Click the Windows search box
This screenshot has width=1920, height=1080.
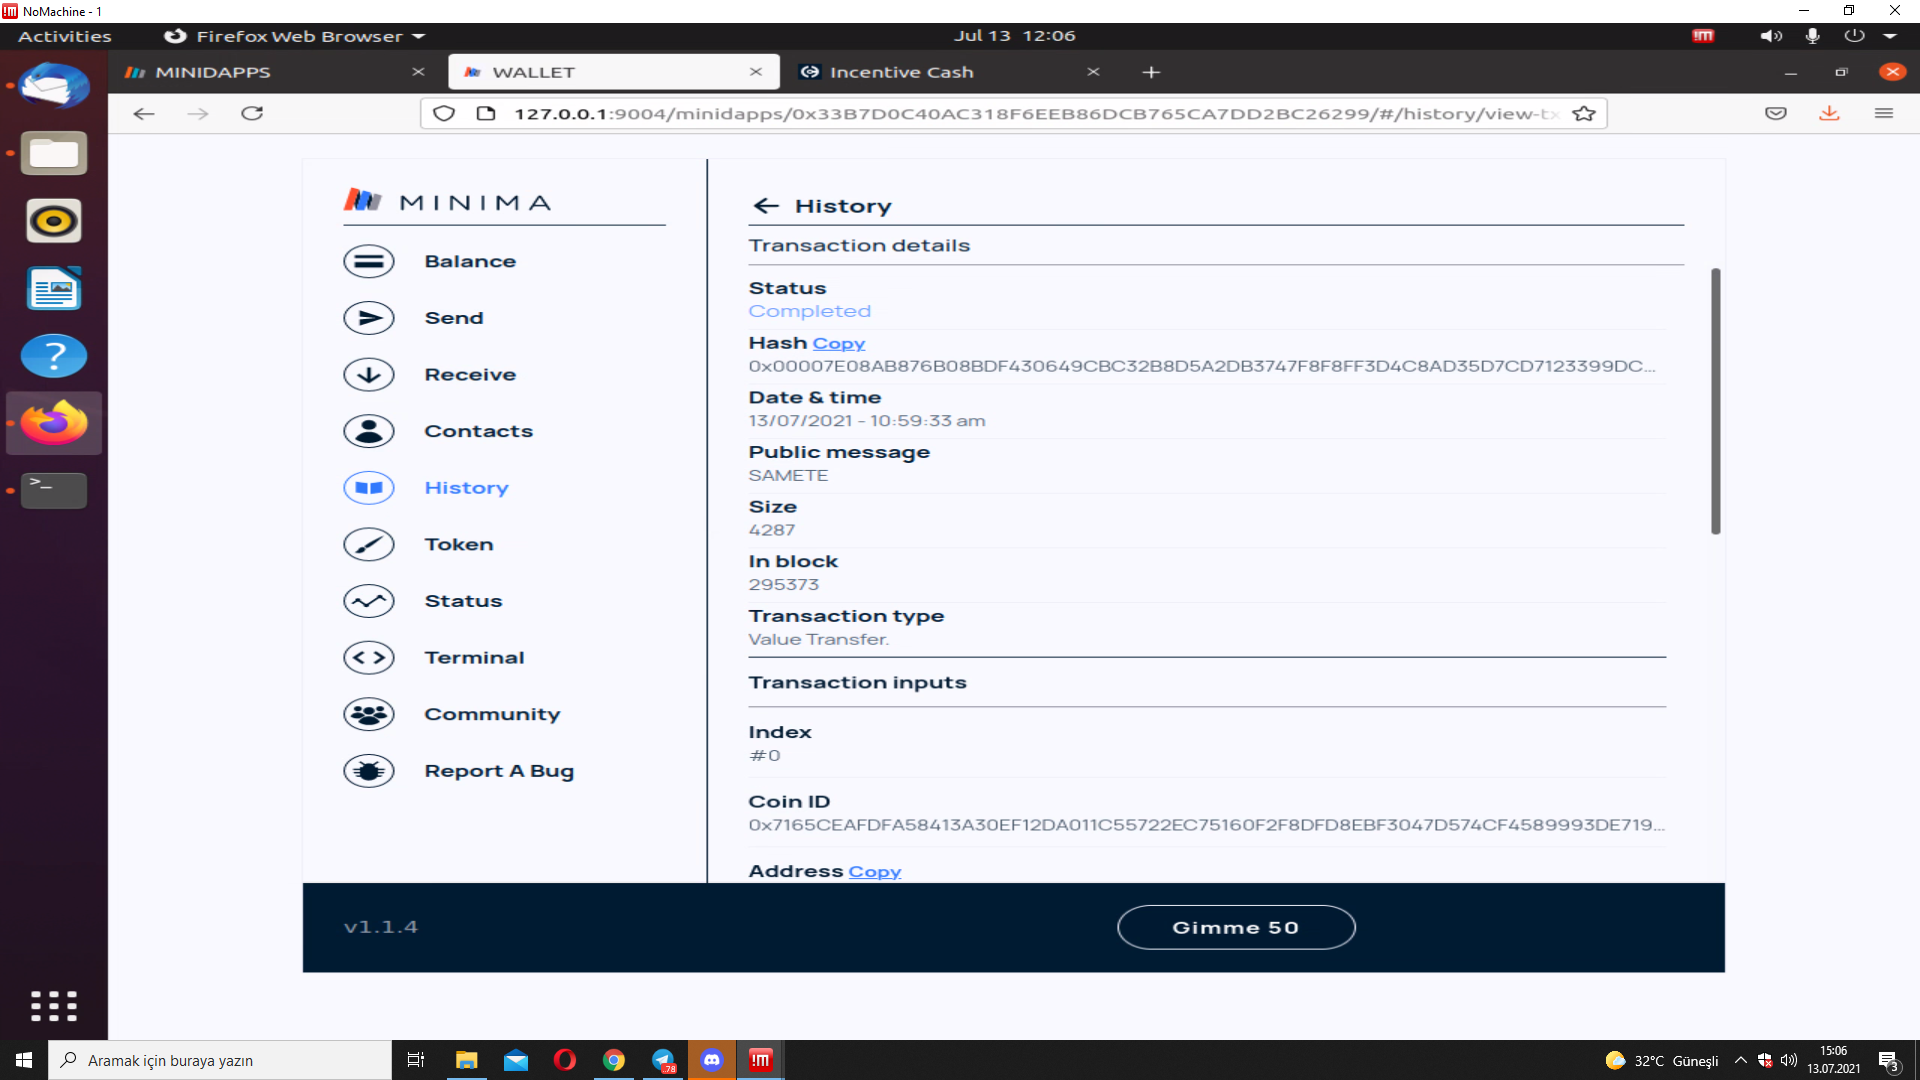click(x=220, y=1060)
